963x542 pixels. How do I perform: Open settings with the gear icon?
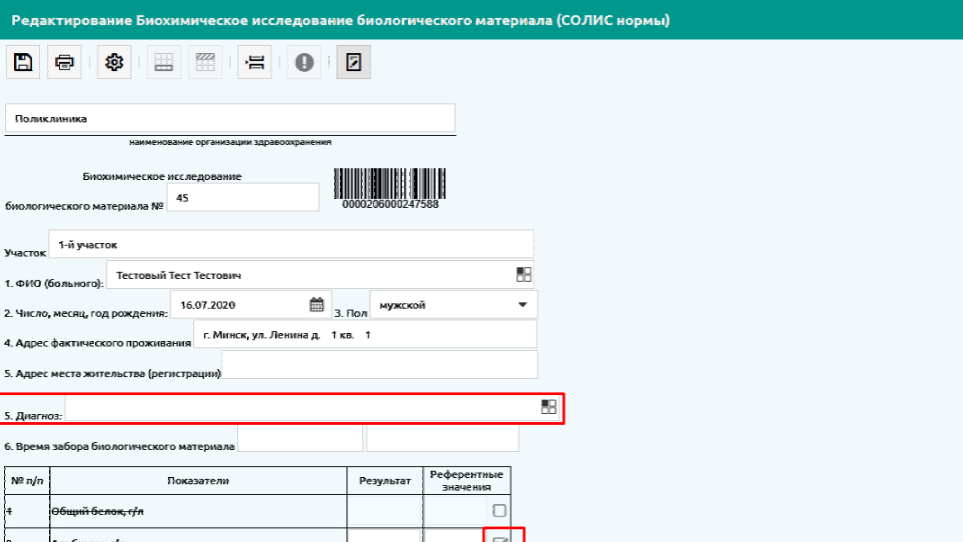pyautogui.click(x=114, y=62)
